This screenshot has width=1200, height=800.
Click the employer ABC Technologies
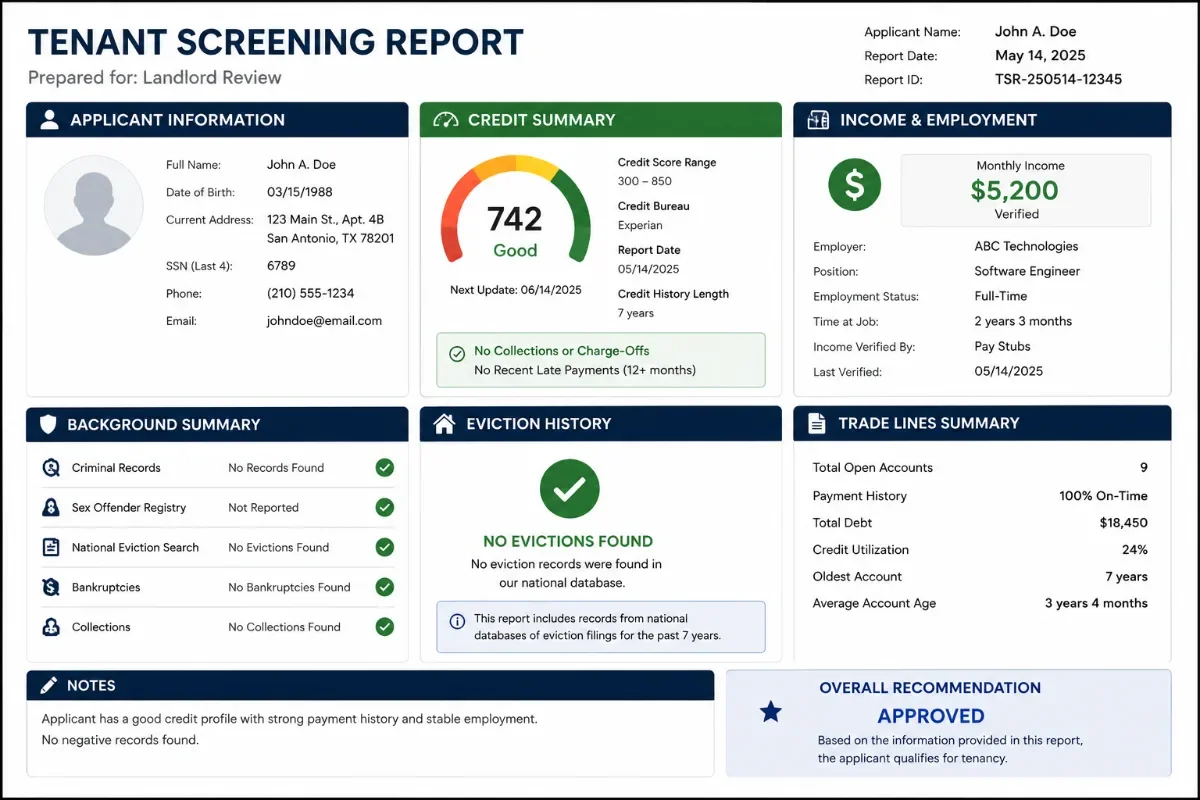point(1026,246)
